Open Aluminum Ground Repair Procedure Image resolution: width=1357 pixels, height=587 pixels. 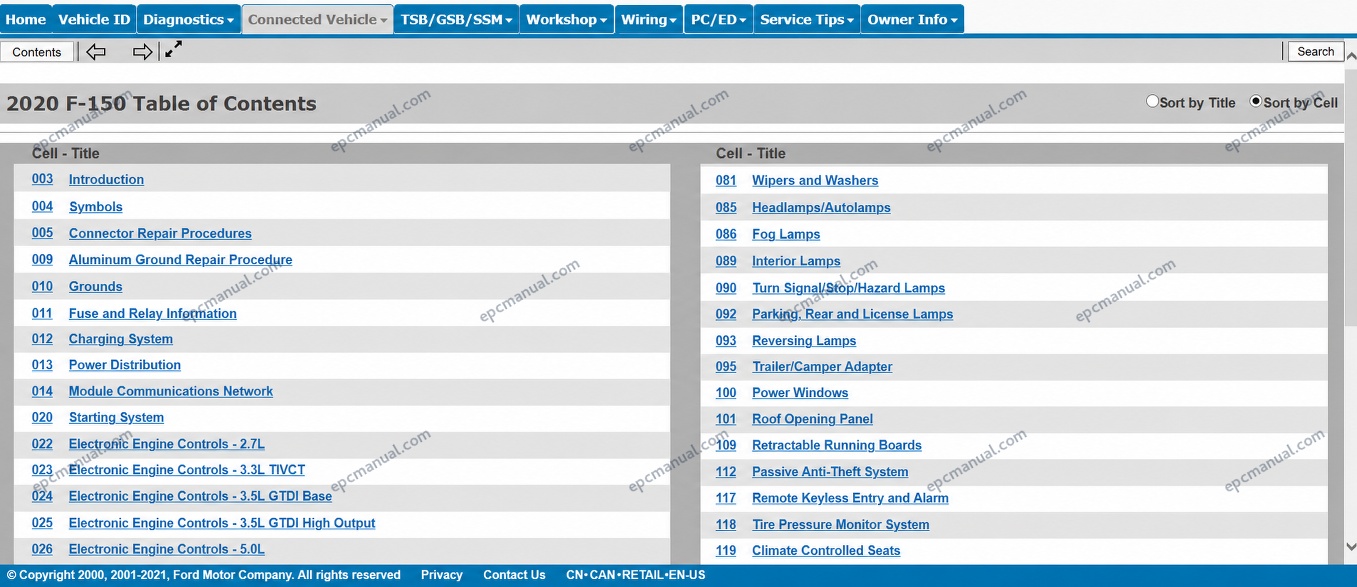tap(180, 259)
